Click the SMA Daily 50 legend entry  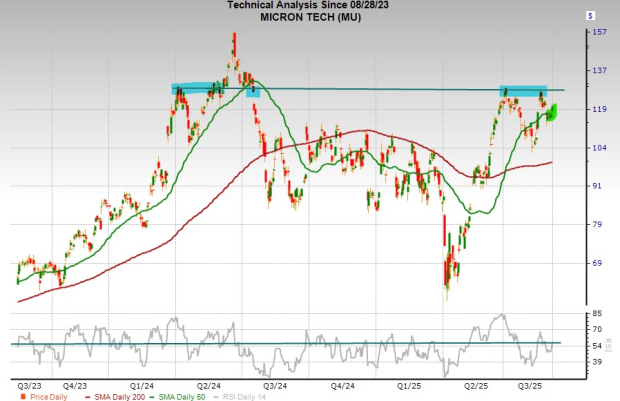coord(178,397)
